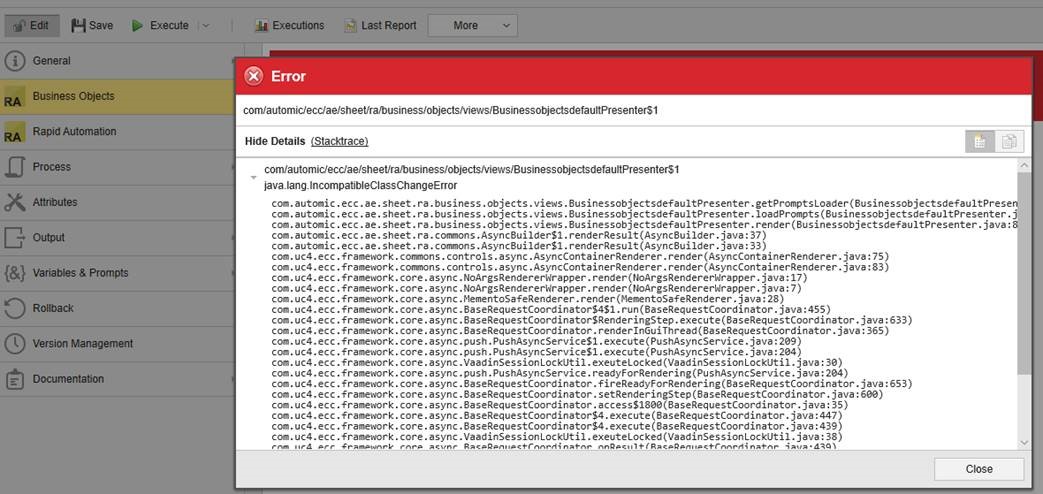Open Variables & Prompts tab label
1043x494 pixels.
80,273
